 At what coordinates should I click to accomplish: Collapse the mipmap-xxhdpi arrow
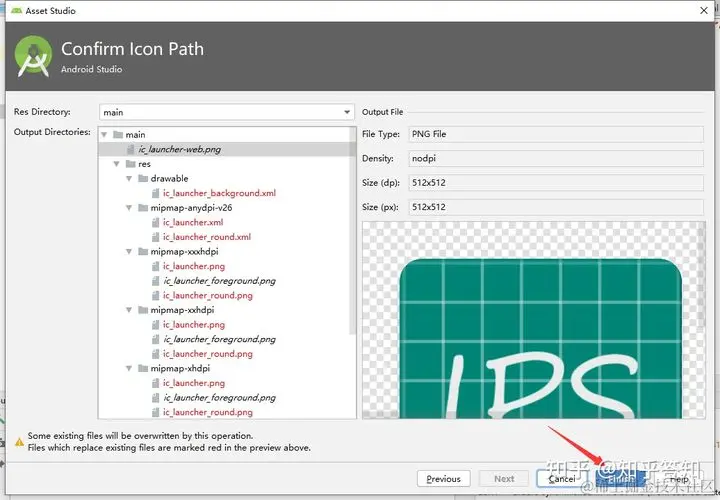129,310
